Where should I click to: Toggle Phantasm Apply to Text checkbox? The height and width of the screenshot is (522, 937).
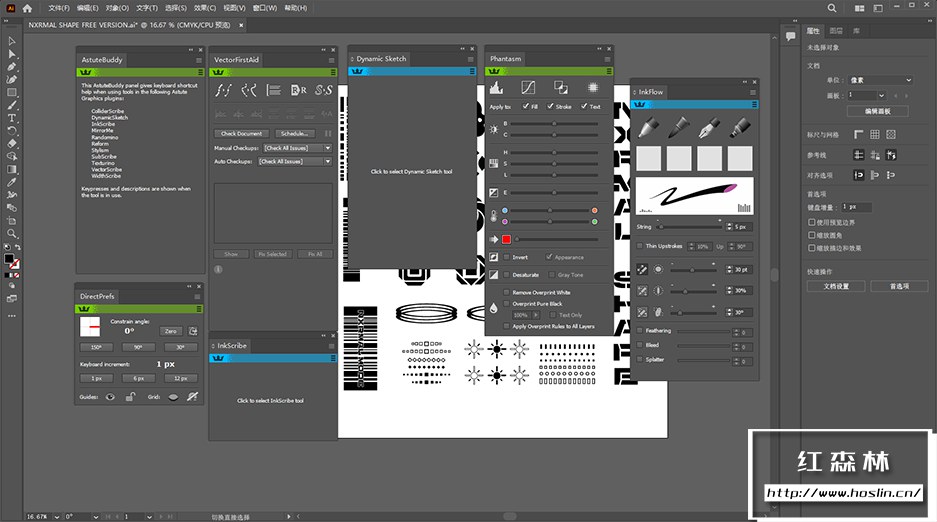coord(584,106)
